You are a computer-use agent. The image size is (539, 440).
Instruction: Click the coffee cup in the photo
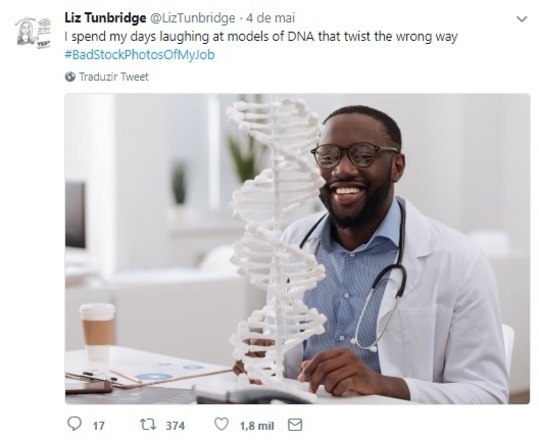point(98,331)
